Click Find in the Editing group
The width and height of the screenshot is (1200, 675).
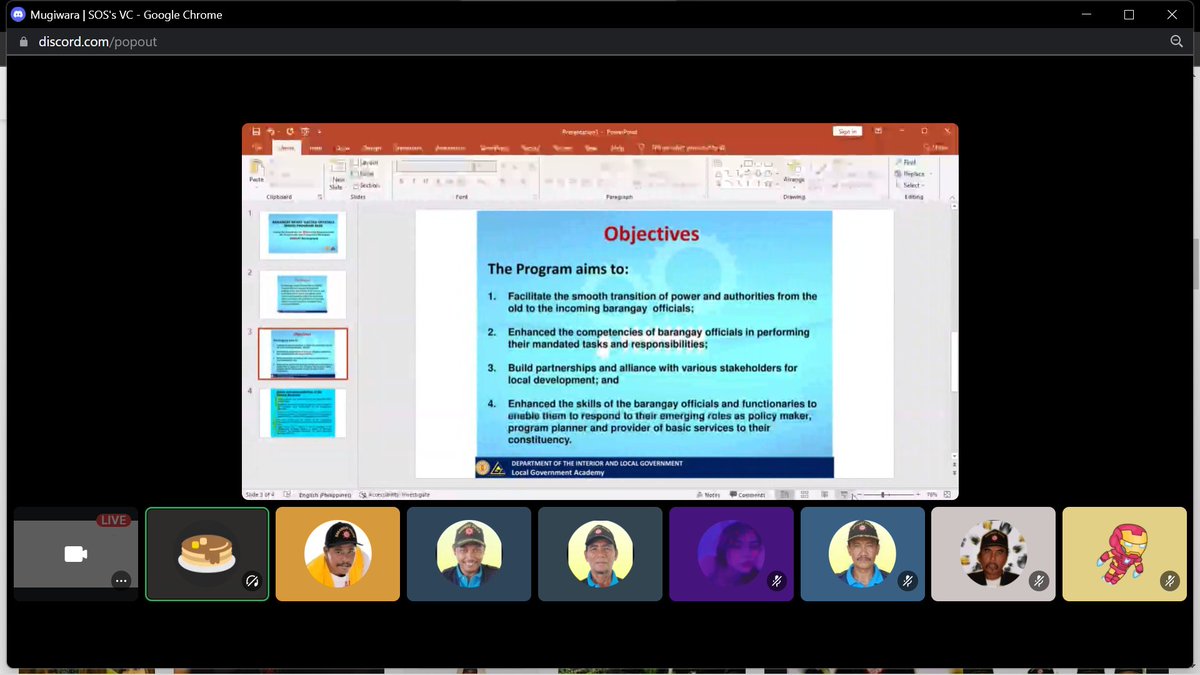pos(907,162)
